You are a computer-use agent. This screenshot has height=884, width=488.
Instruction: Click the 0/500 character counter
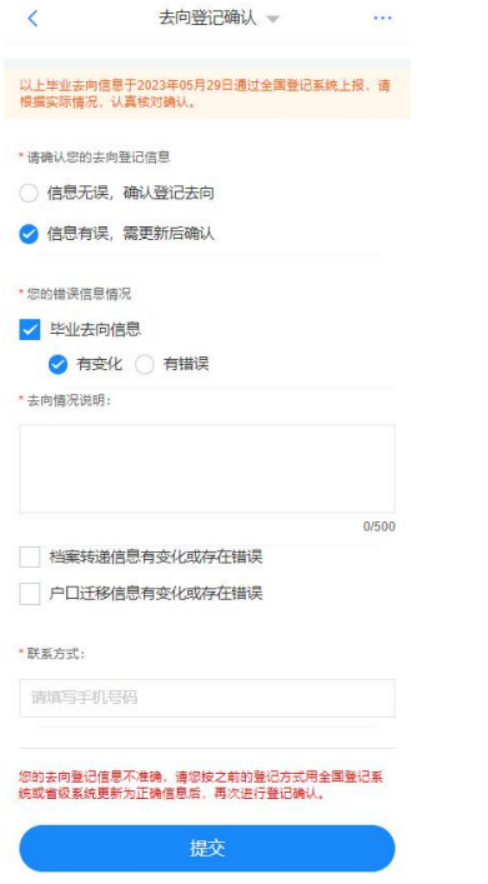click(379, 527)
